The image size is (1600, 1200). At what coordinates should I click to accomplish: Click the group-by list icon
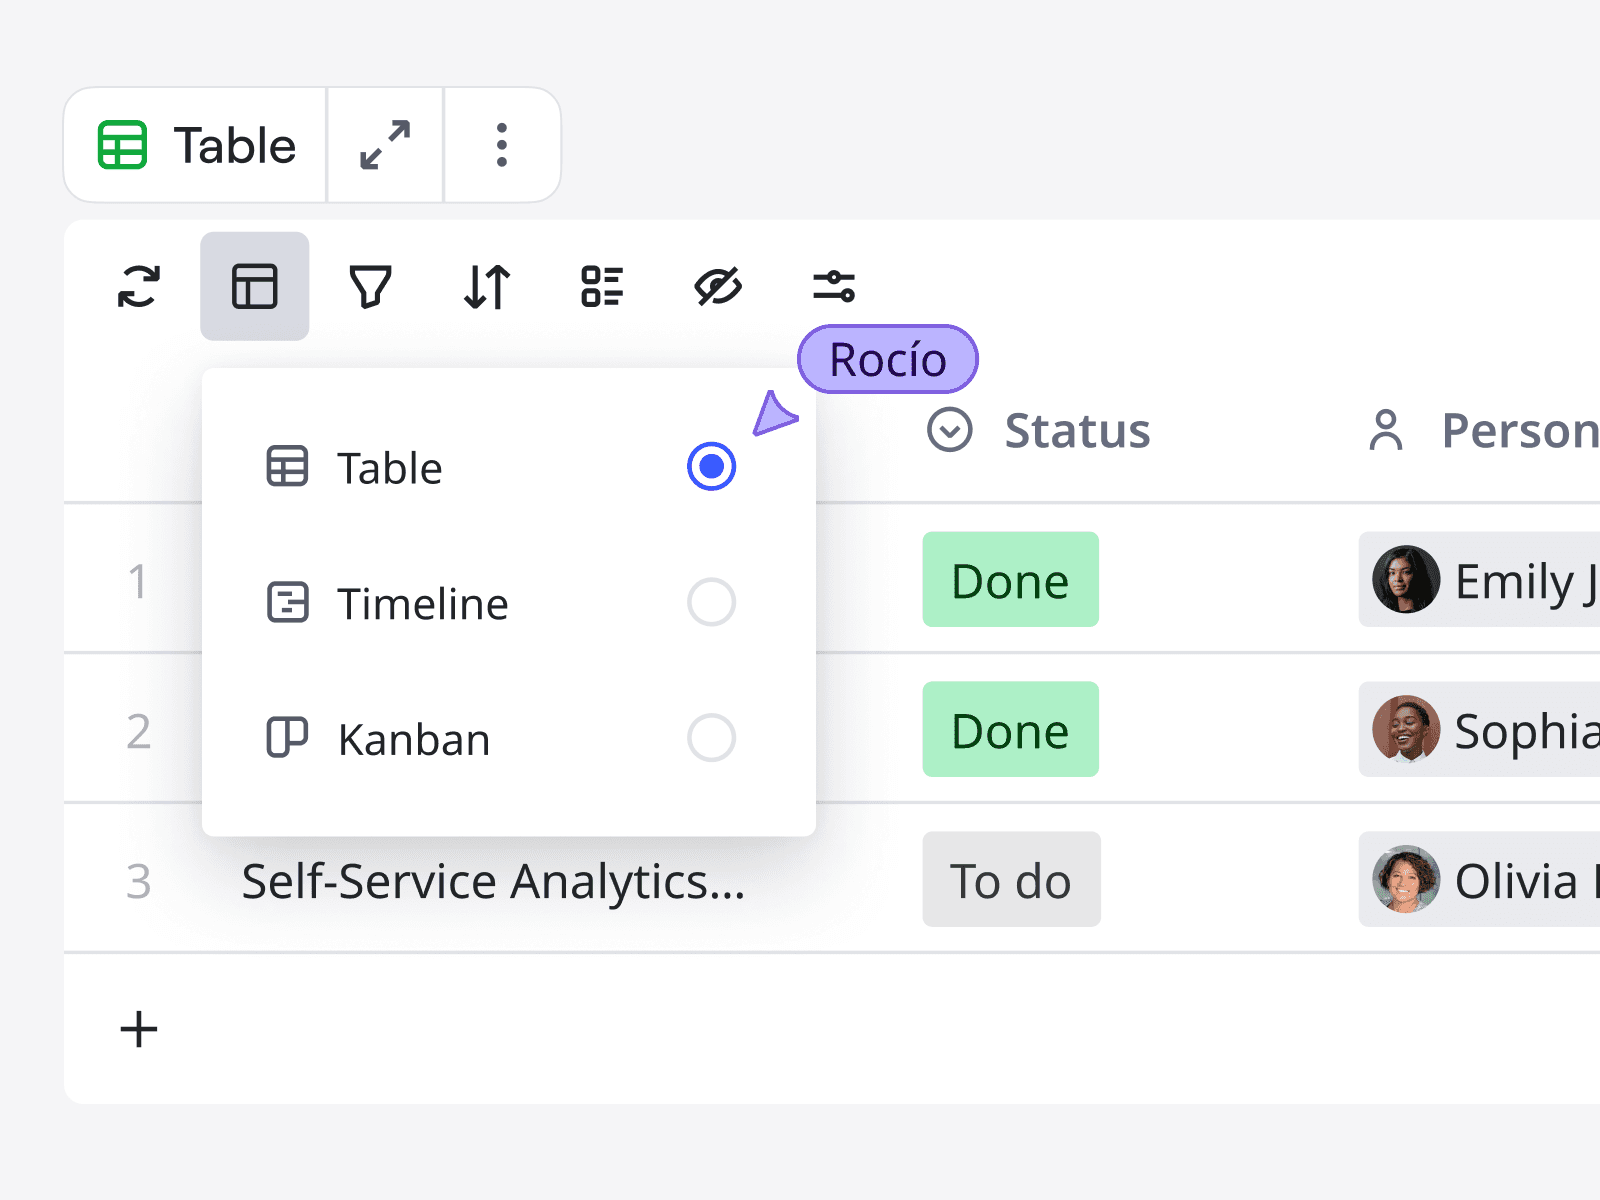tap(602, 287)
